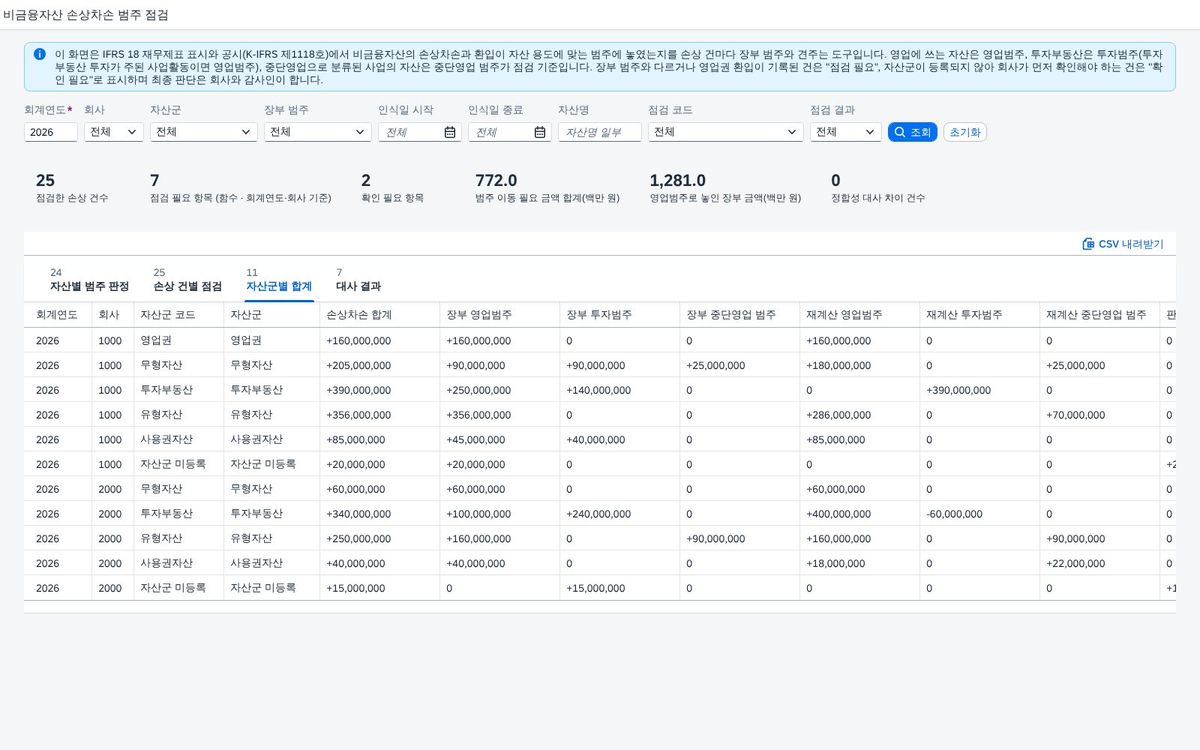Open the 인식일 시작 calendar picker icon

[450, 132]
